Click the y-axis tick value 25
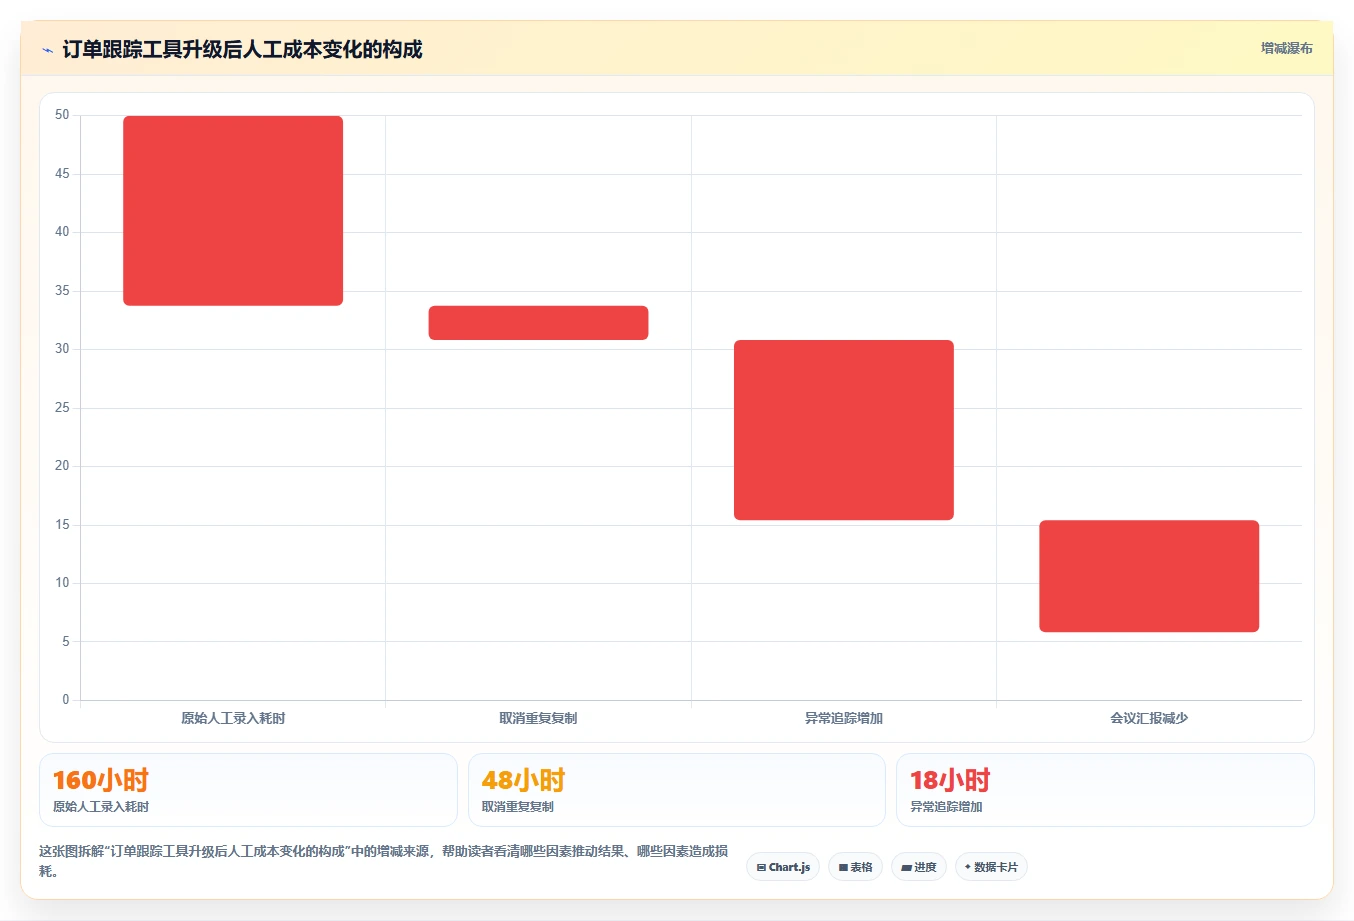Screen dimensions: 1354x921 coord(62,408)
